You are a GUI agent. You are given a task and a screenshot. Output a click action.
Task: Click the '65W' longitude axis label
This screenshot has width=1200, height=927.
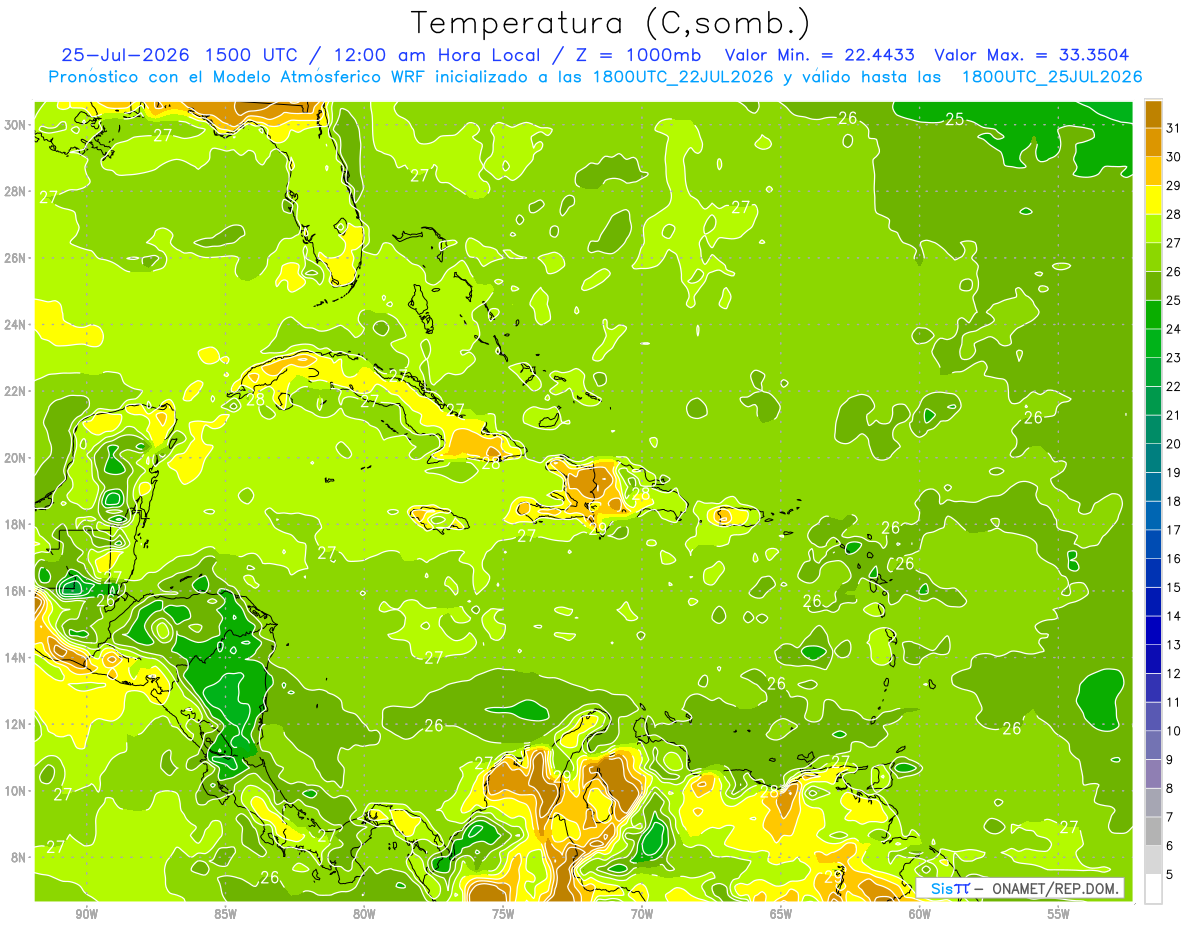781,914
